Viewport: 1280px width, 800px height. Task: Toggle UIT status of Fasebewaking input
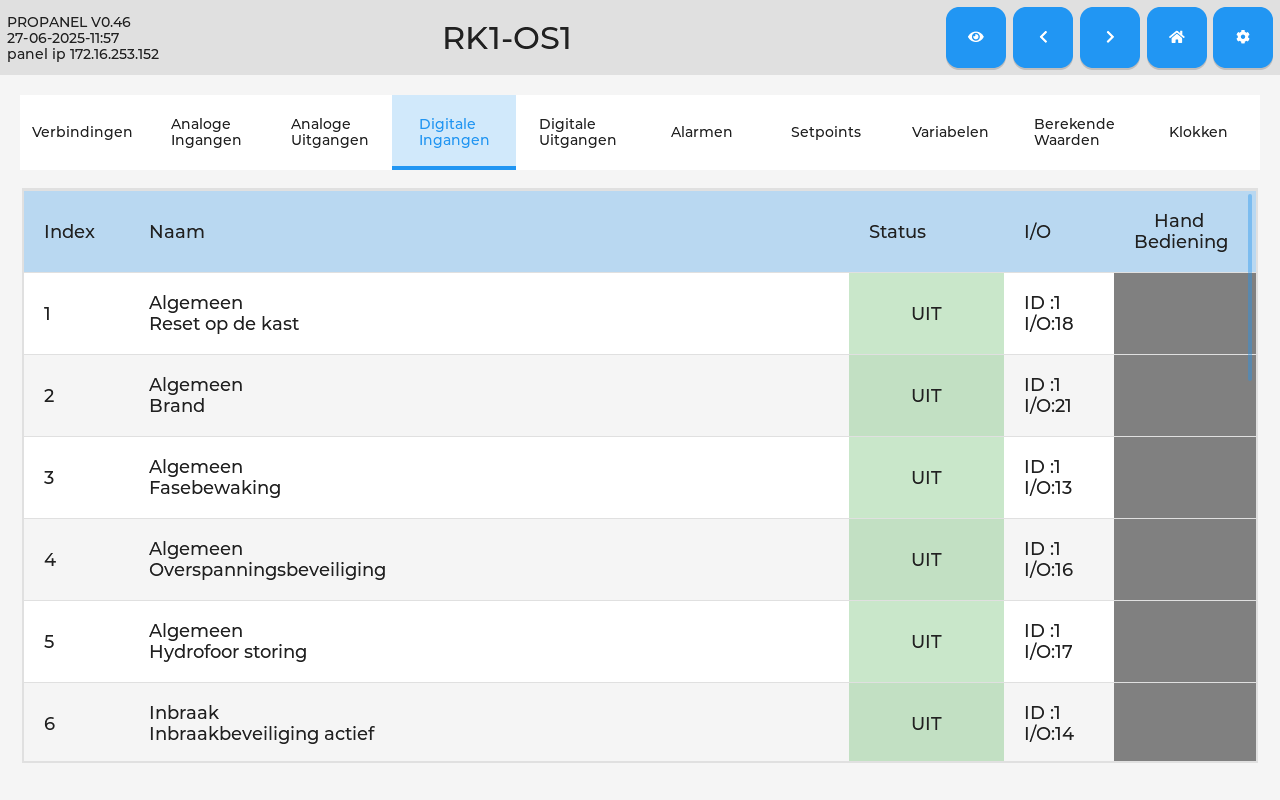pos(926,477)
